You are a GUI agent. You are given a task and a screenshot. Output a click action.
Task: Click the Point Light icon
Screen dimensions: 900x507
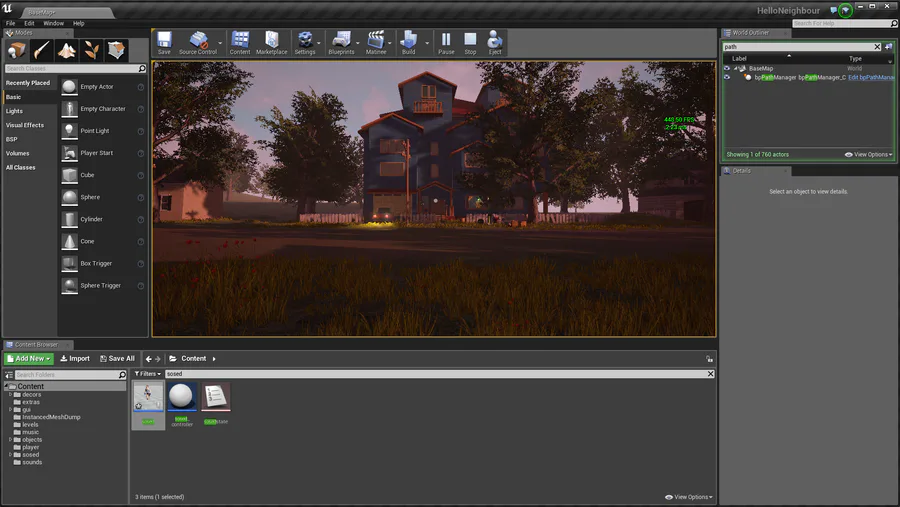tap(69, 131)
